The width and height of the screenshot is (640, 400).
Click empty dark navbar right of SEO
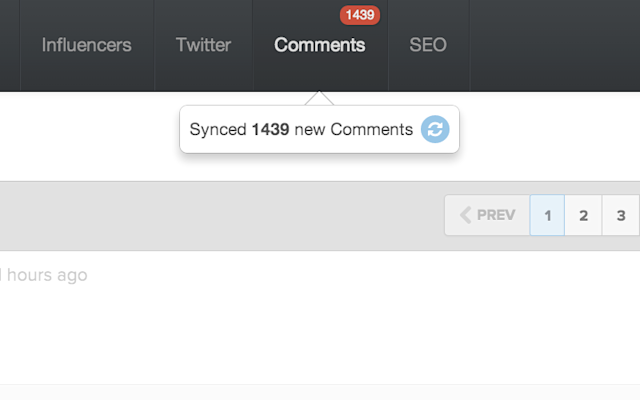click(555, 45)
